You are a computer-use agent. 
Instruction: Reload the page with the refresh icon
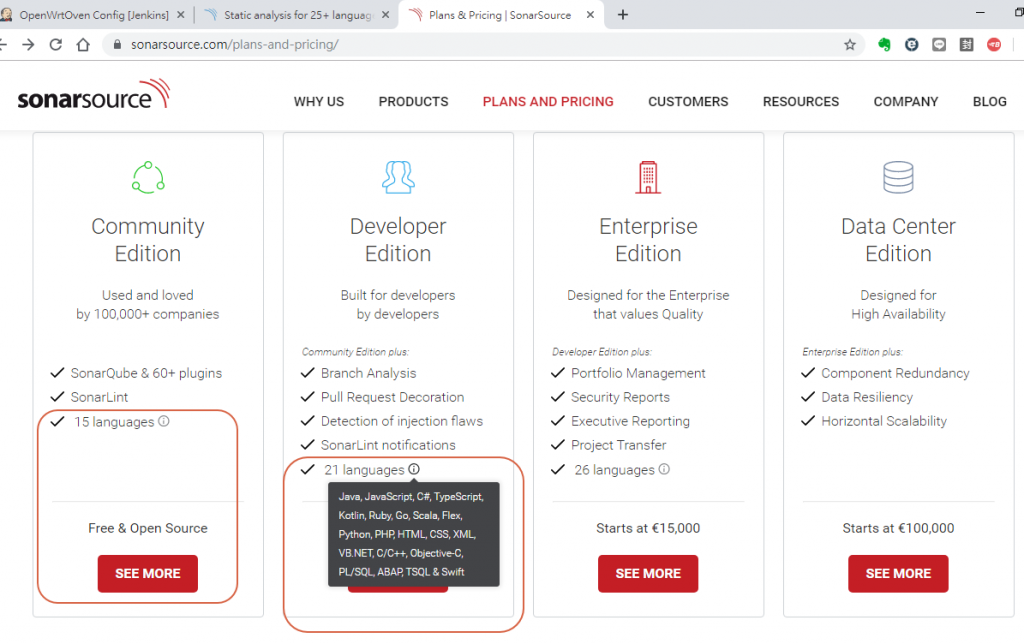click(56, 44)
